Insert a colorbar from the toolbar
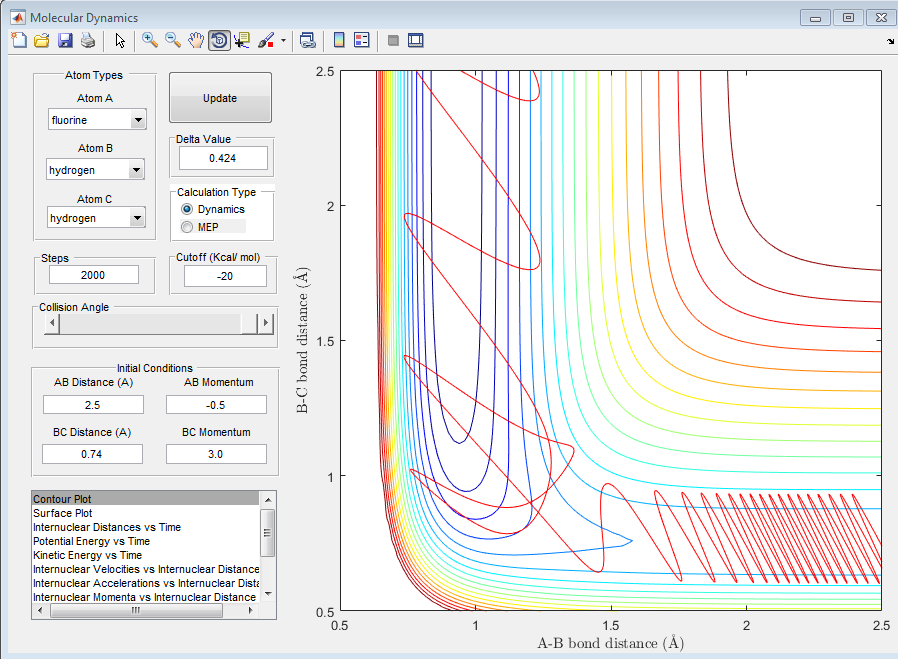This screenshot has width=898, height=659. (x=338, y=40)
